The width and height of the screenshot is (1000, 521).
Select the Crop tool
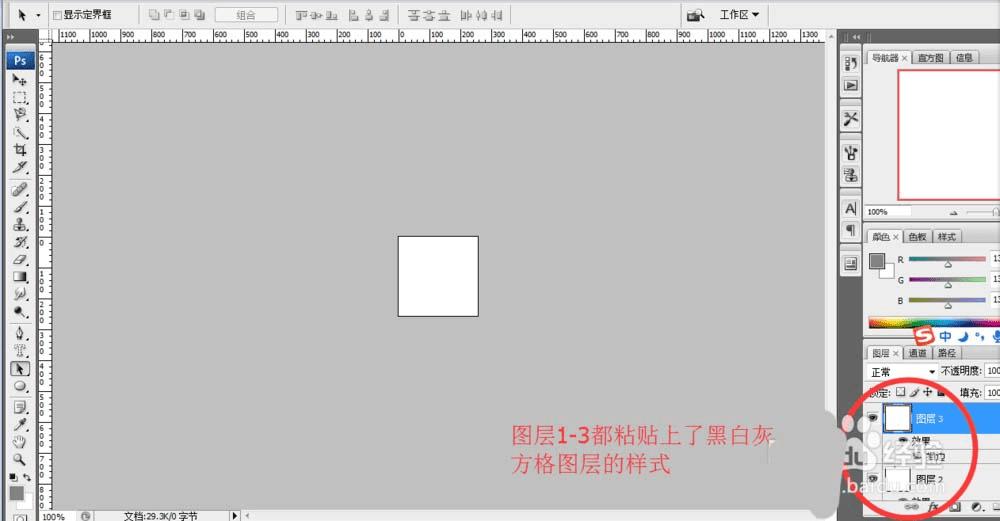[20, 150]
